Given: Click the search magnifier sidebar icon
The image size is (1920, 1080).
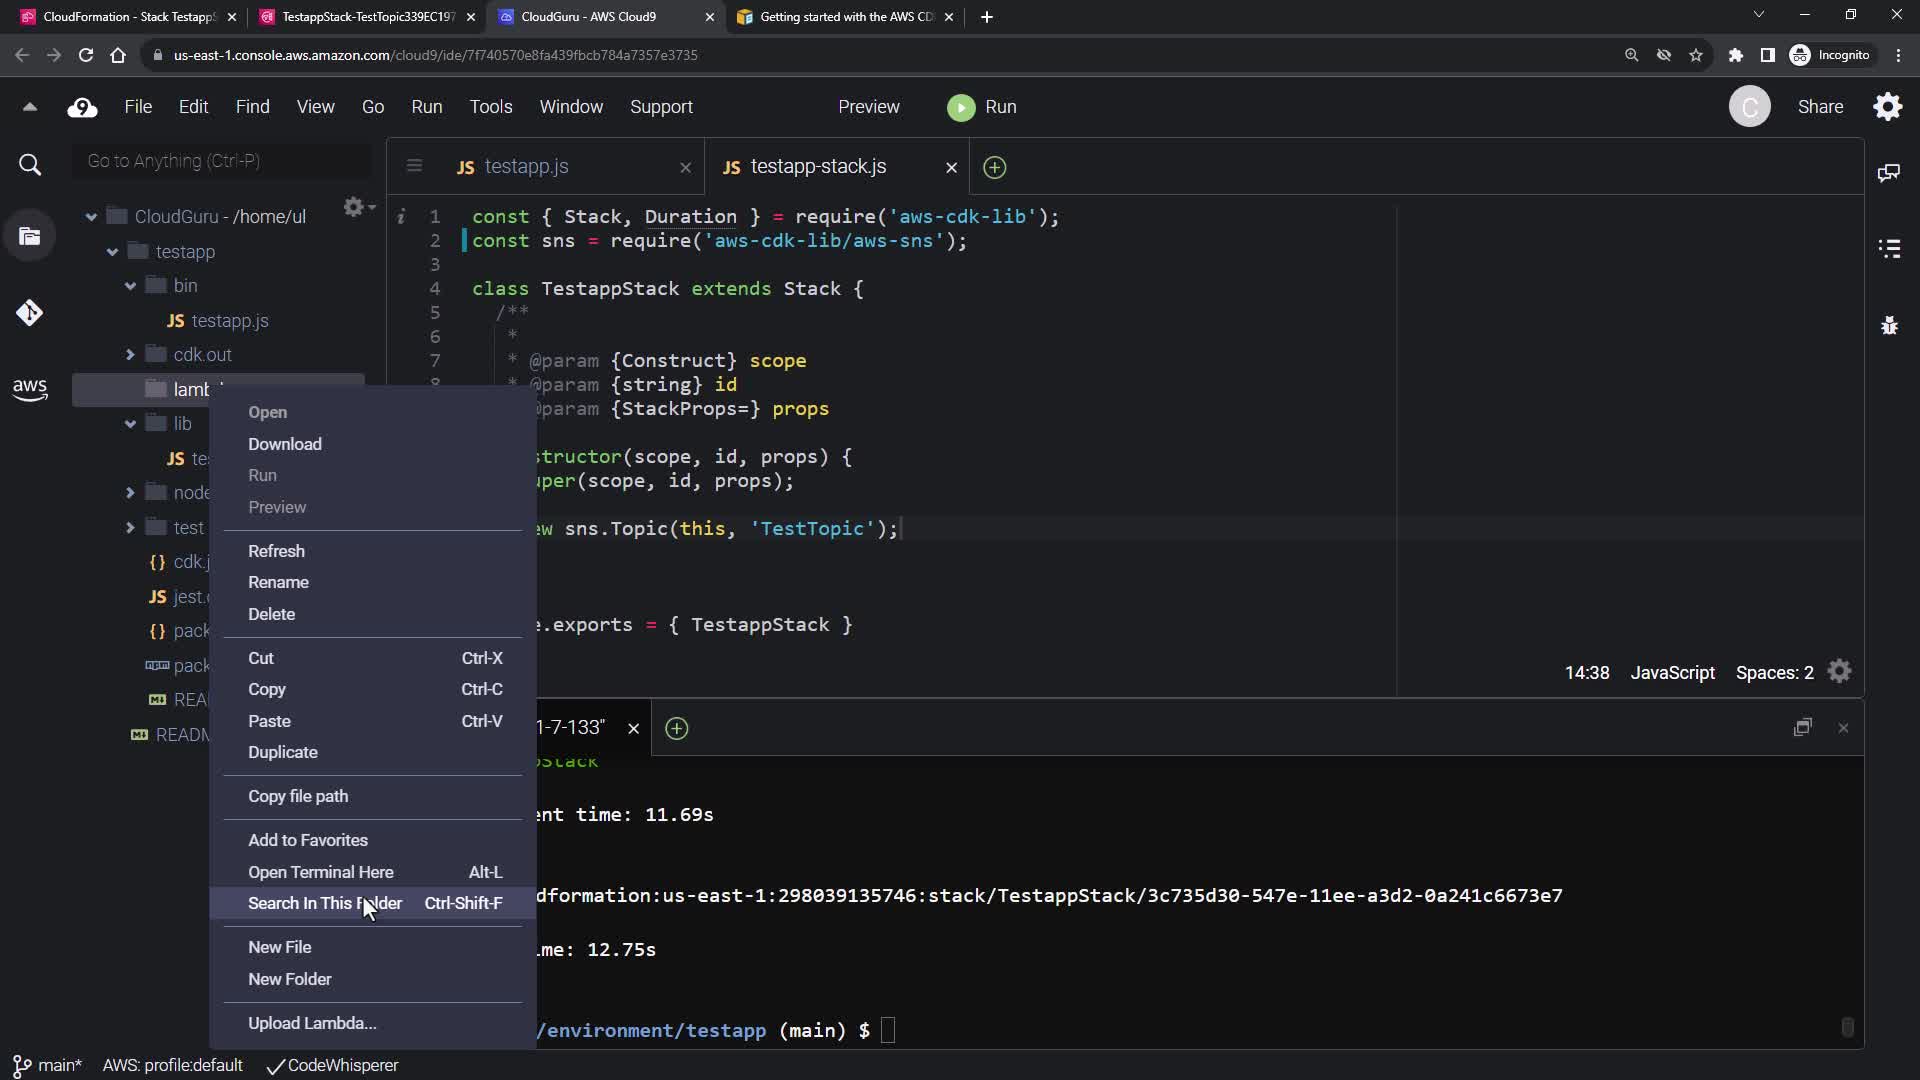Looking at the screenshot, I should coord(29,165).
